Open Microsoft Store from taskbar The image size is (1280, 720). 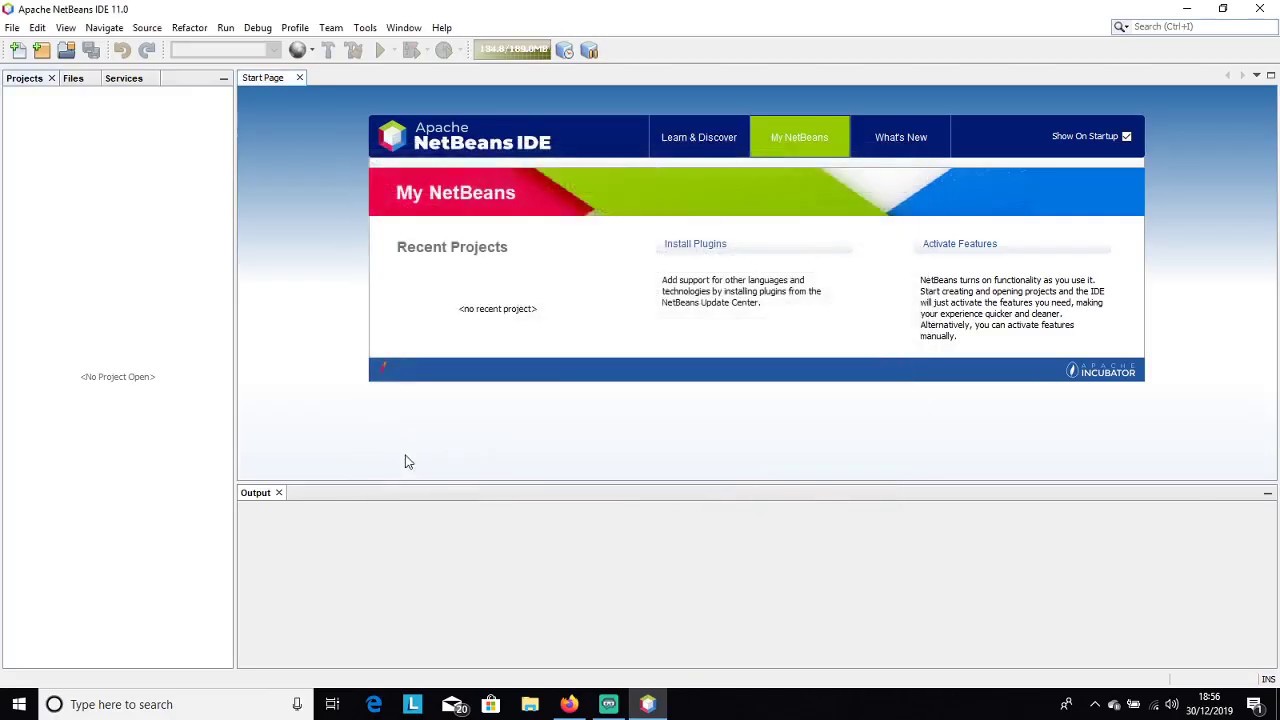point(491,704)
